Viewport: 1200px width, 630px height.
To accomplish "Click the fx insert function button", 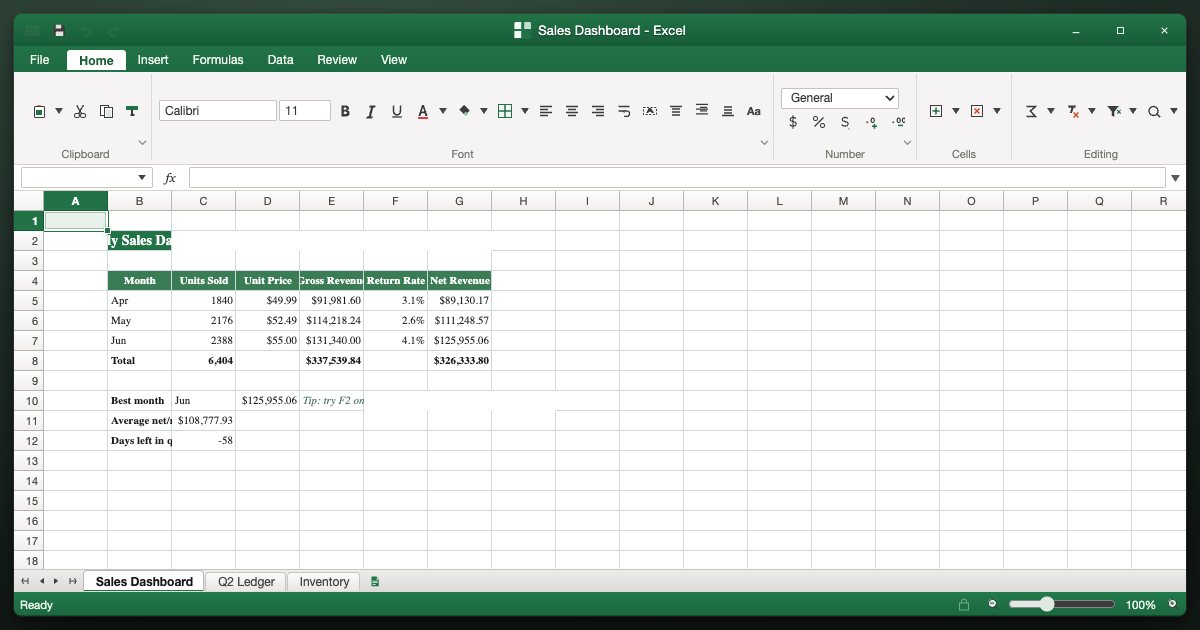I will (170, 178).
